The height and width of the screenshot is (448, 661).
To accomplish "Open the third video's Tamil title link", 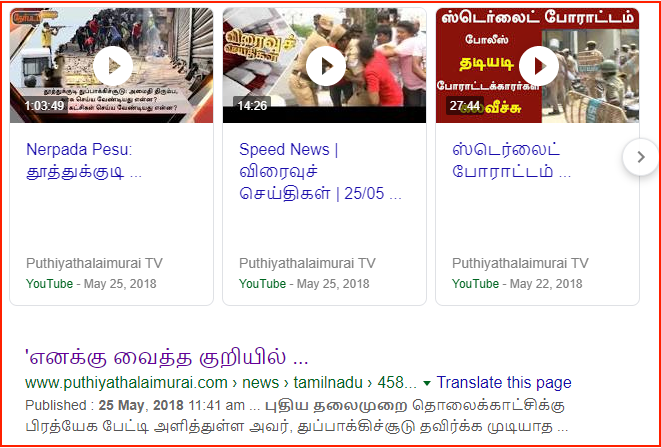I will (x=512, y=161).
